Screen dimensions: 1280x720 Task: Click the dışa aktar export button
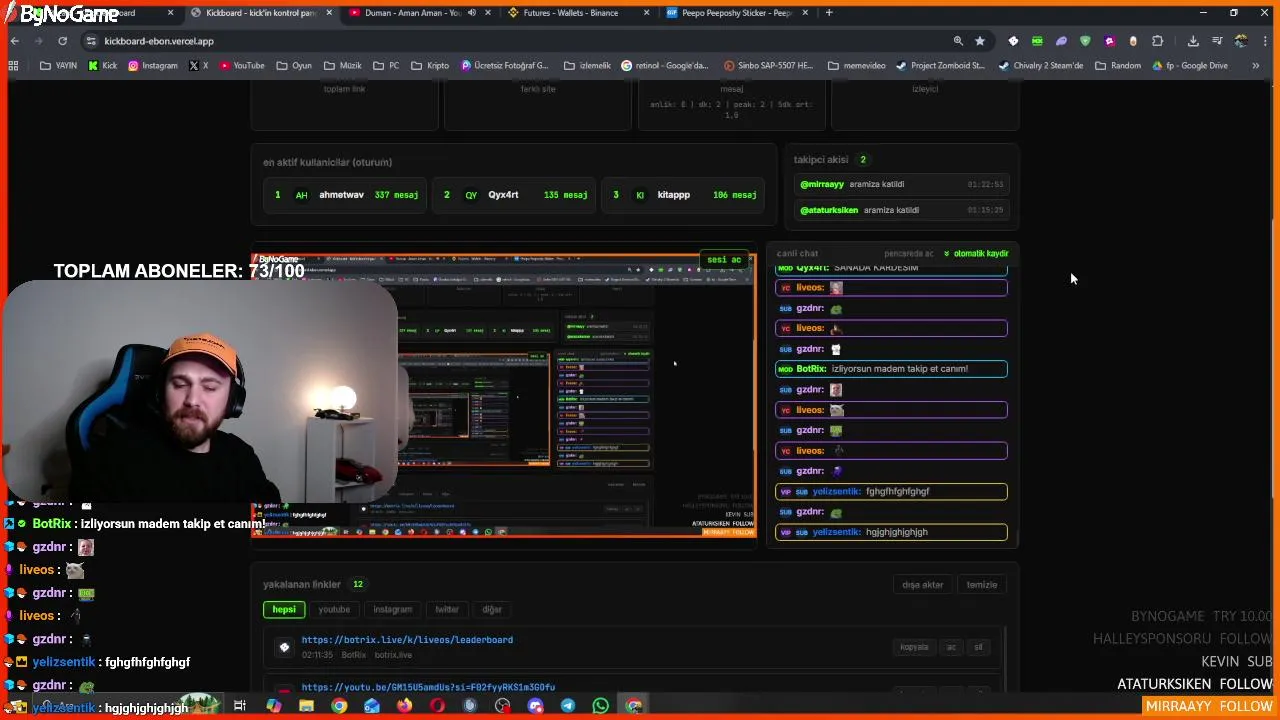[x=922, y=585]
